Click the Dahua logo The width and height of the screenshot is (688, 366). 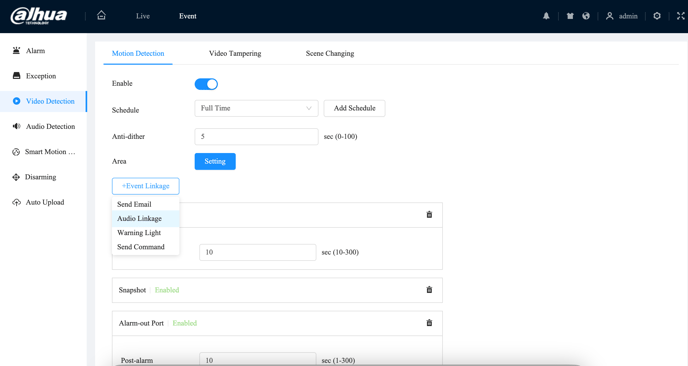tap(39, 15)
